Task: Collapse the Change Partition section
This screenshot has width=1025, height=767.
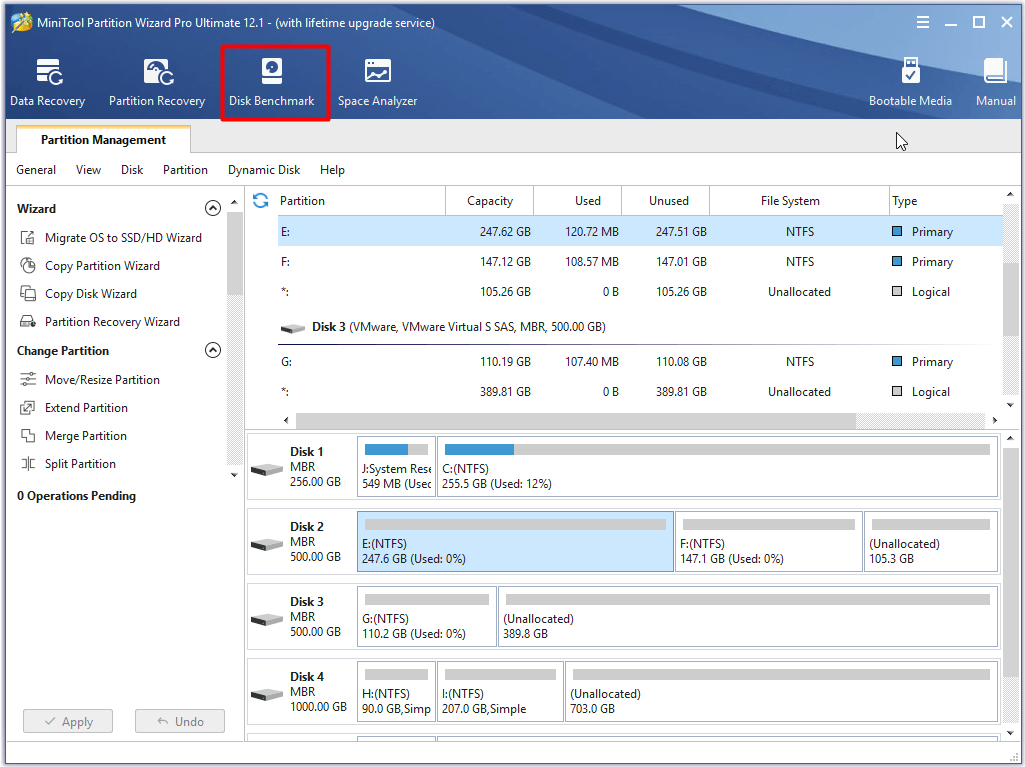Action: pyautogui.click(x=212, y=350)
